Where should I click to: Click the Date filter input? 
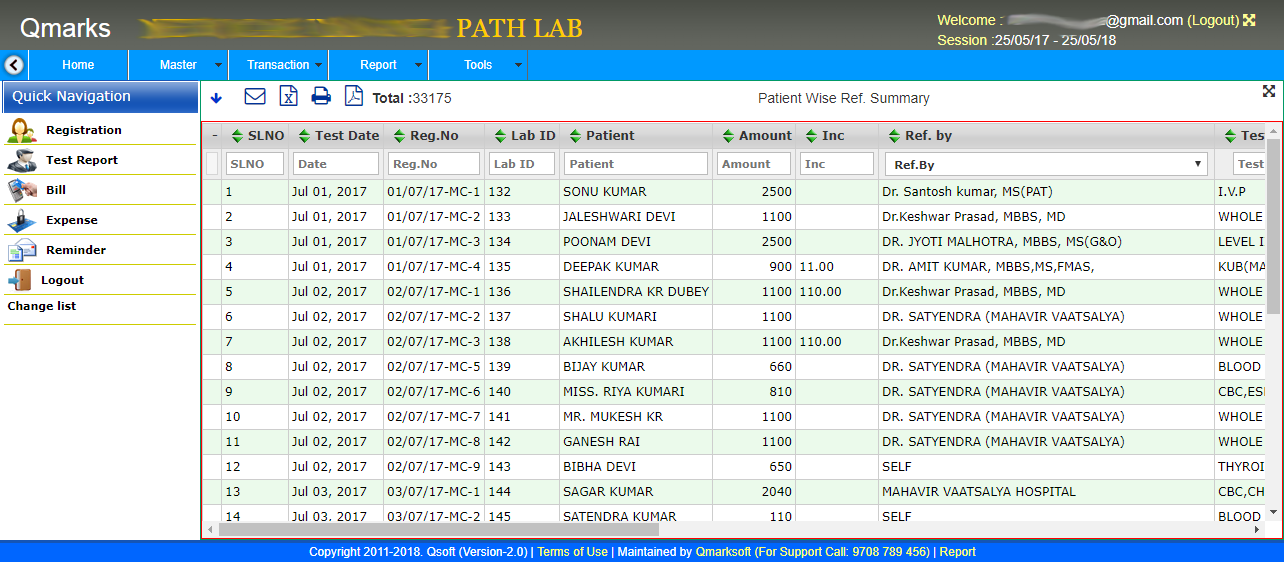pos(336,164)
